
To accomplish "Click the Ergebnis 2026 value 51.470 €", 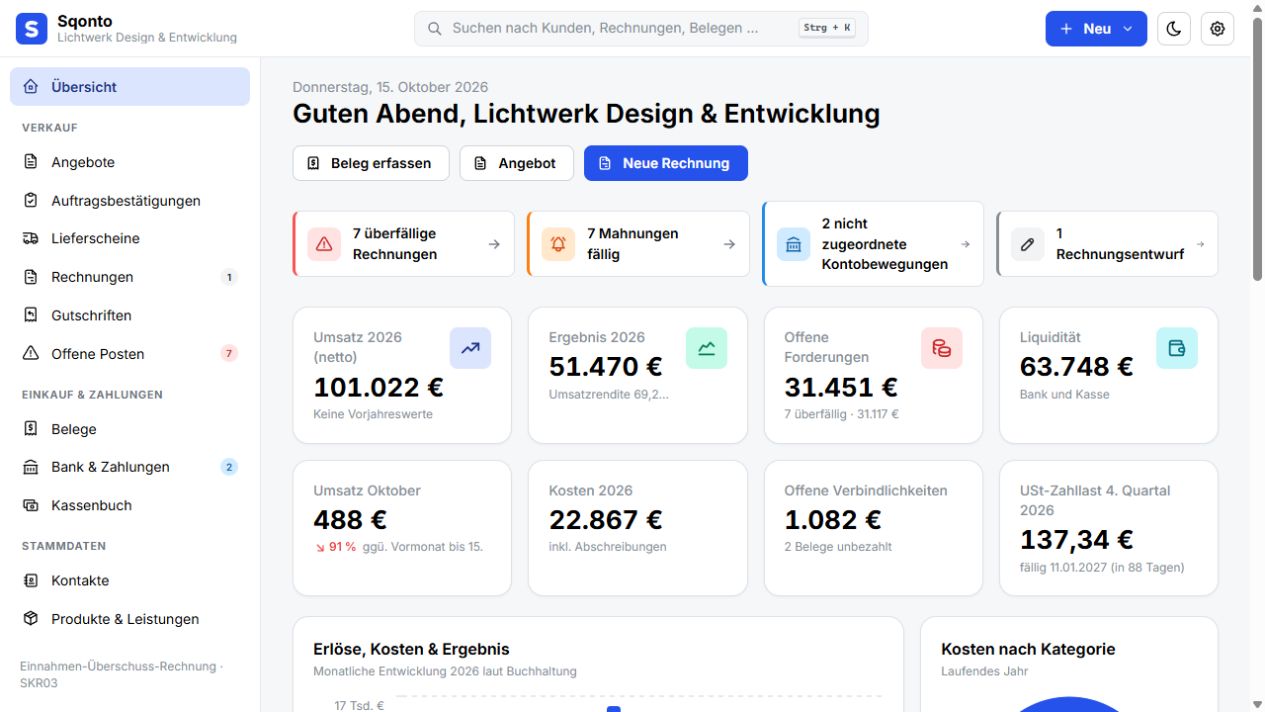I will click(606, 367).
